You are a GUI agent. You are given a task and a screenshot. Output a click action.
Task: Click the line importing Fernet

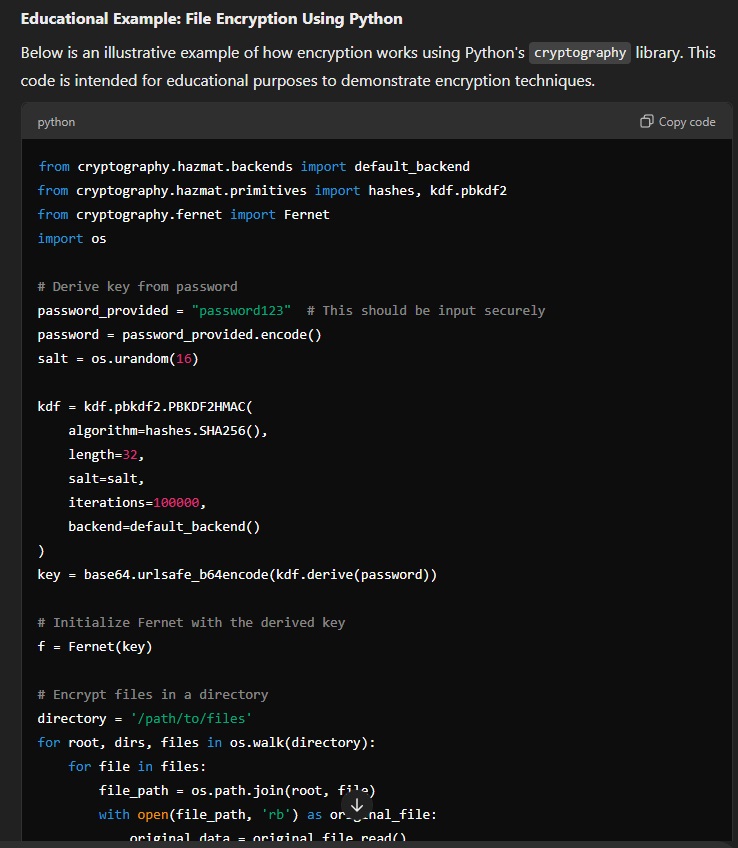pos(183,215)
